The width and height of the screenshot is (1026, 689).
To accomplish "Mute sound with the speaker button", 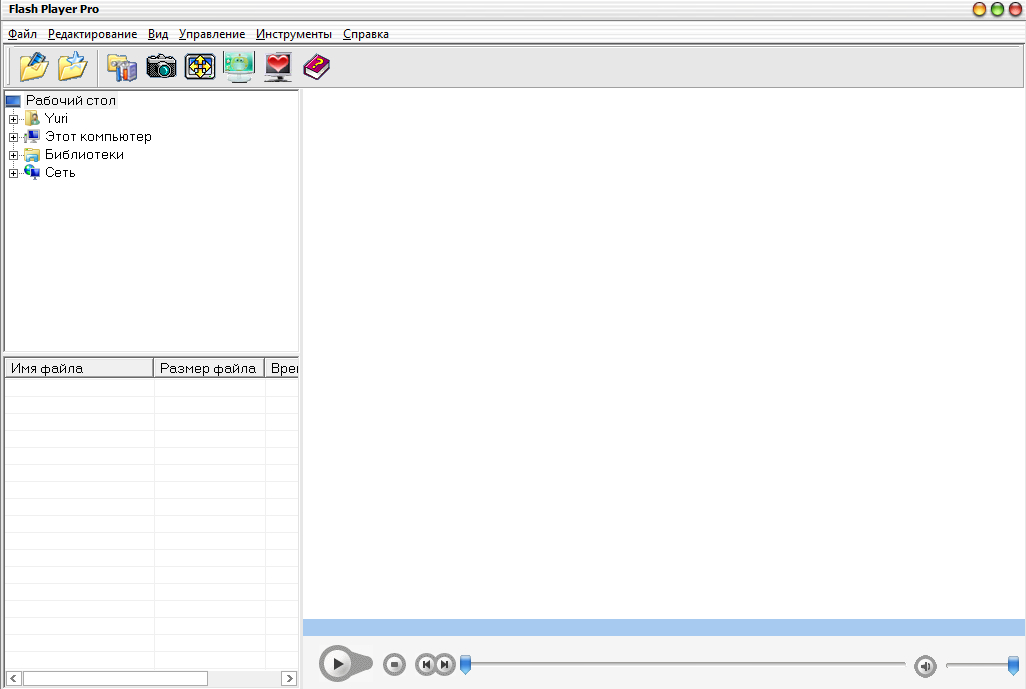I will pyautogui.click(x=925, y=666).
